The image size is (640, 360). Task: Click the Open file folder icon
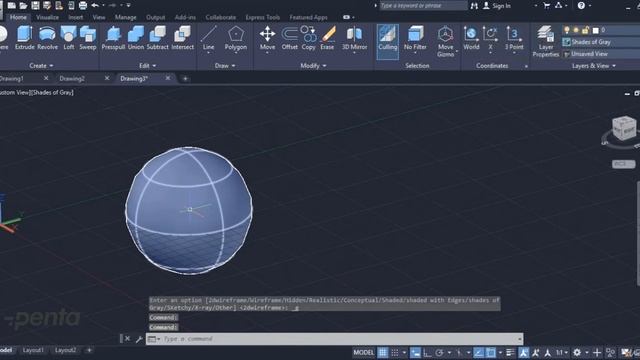[23, 5]
